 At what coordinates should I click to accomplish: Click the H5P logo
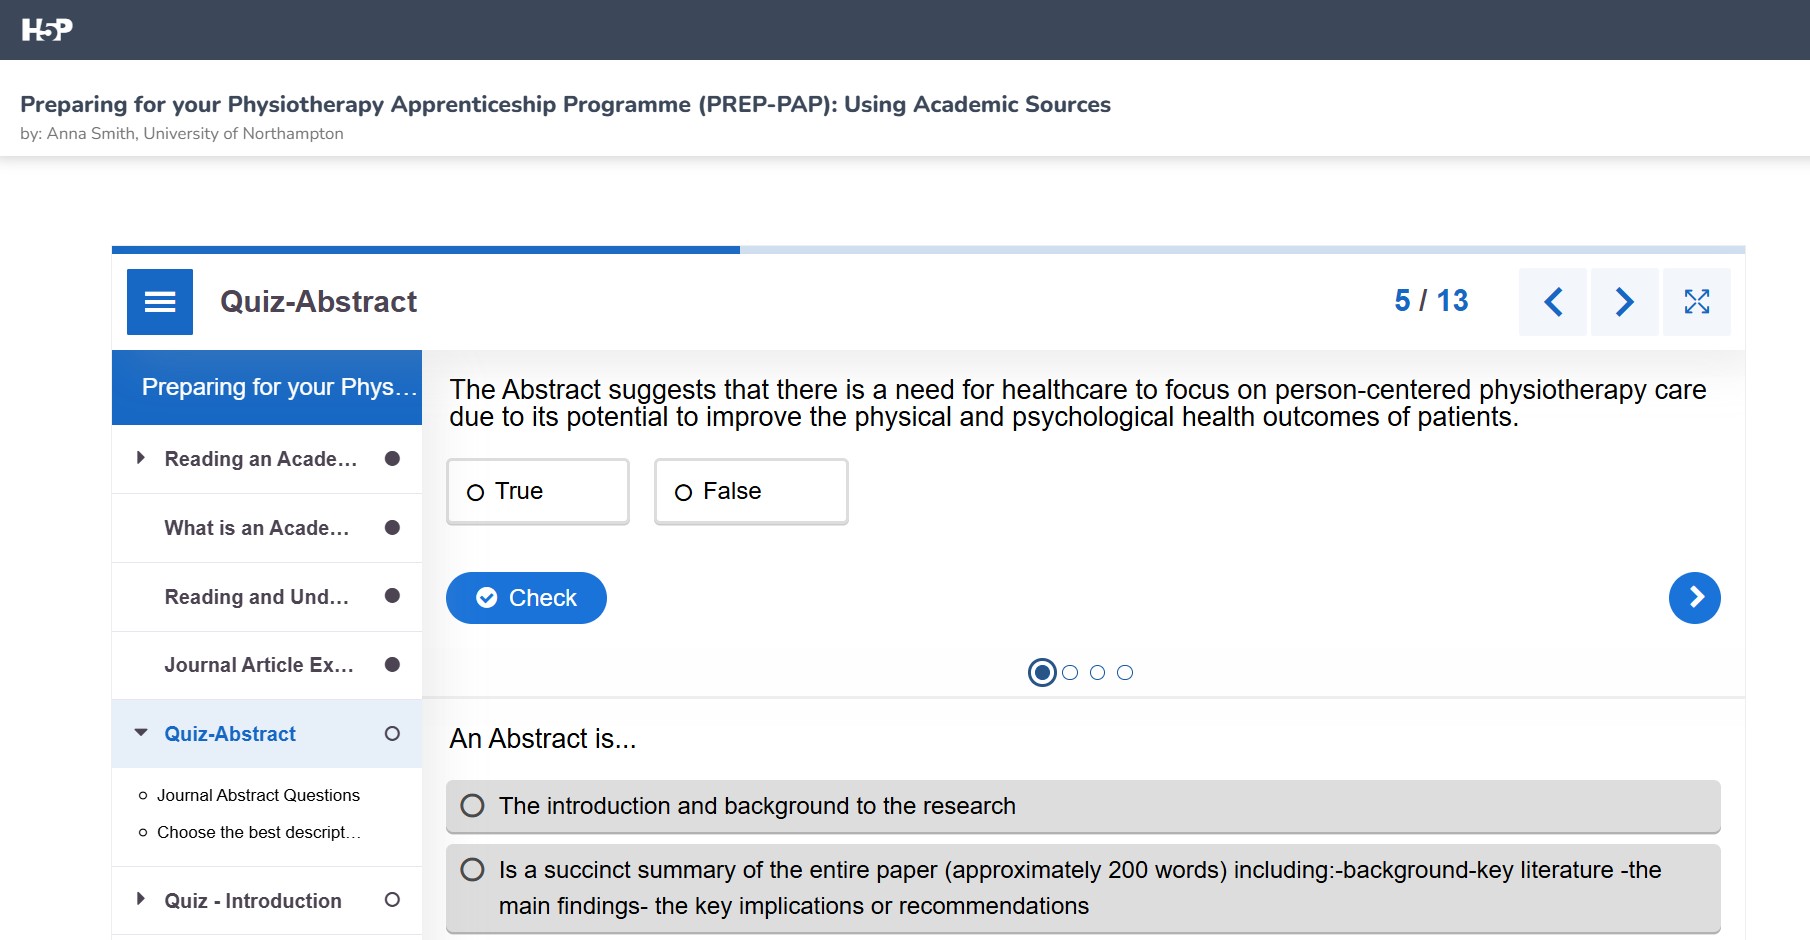[46, 29]
